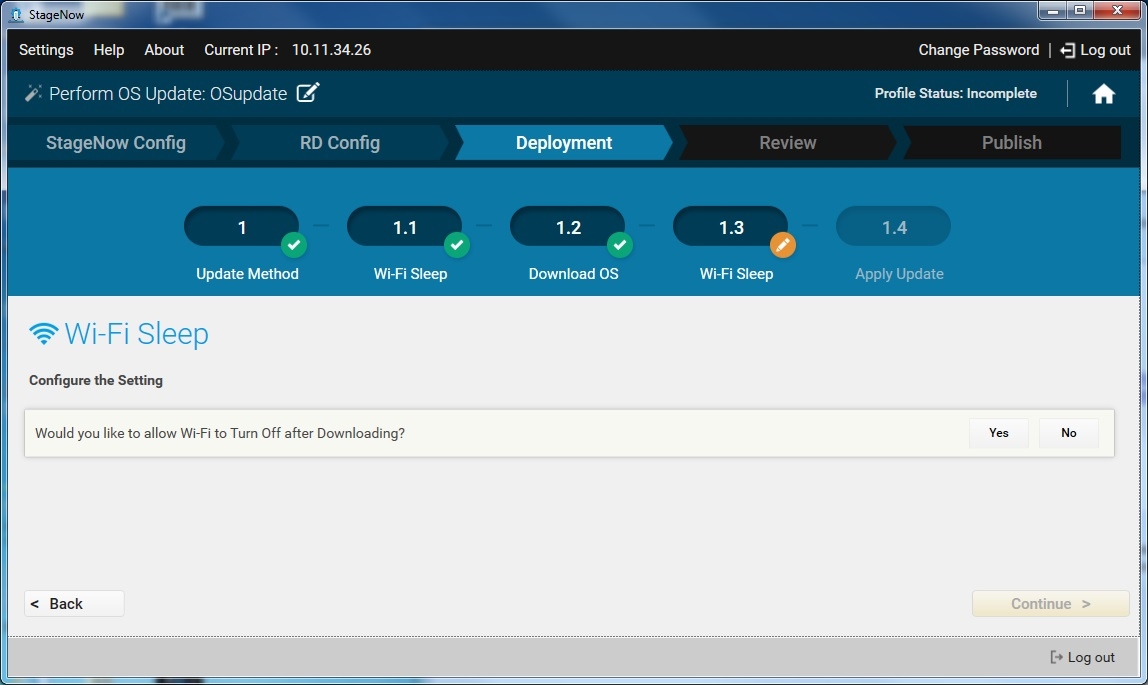Click the orange pencil badge on step 1.3
The width and height of the screenshot is (1148, 685).
(x=783, y=244)
